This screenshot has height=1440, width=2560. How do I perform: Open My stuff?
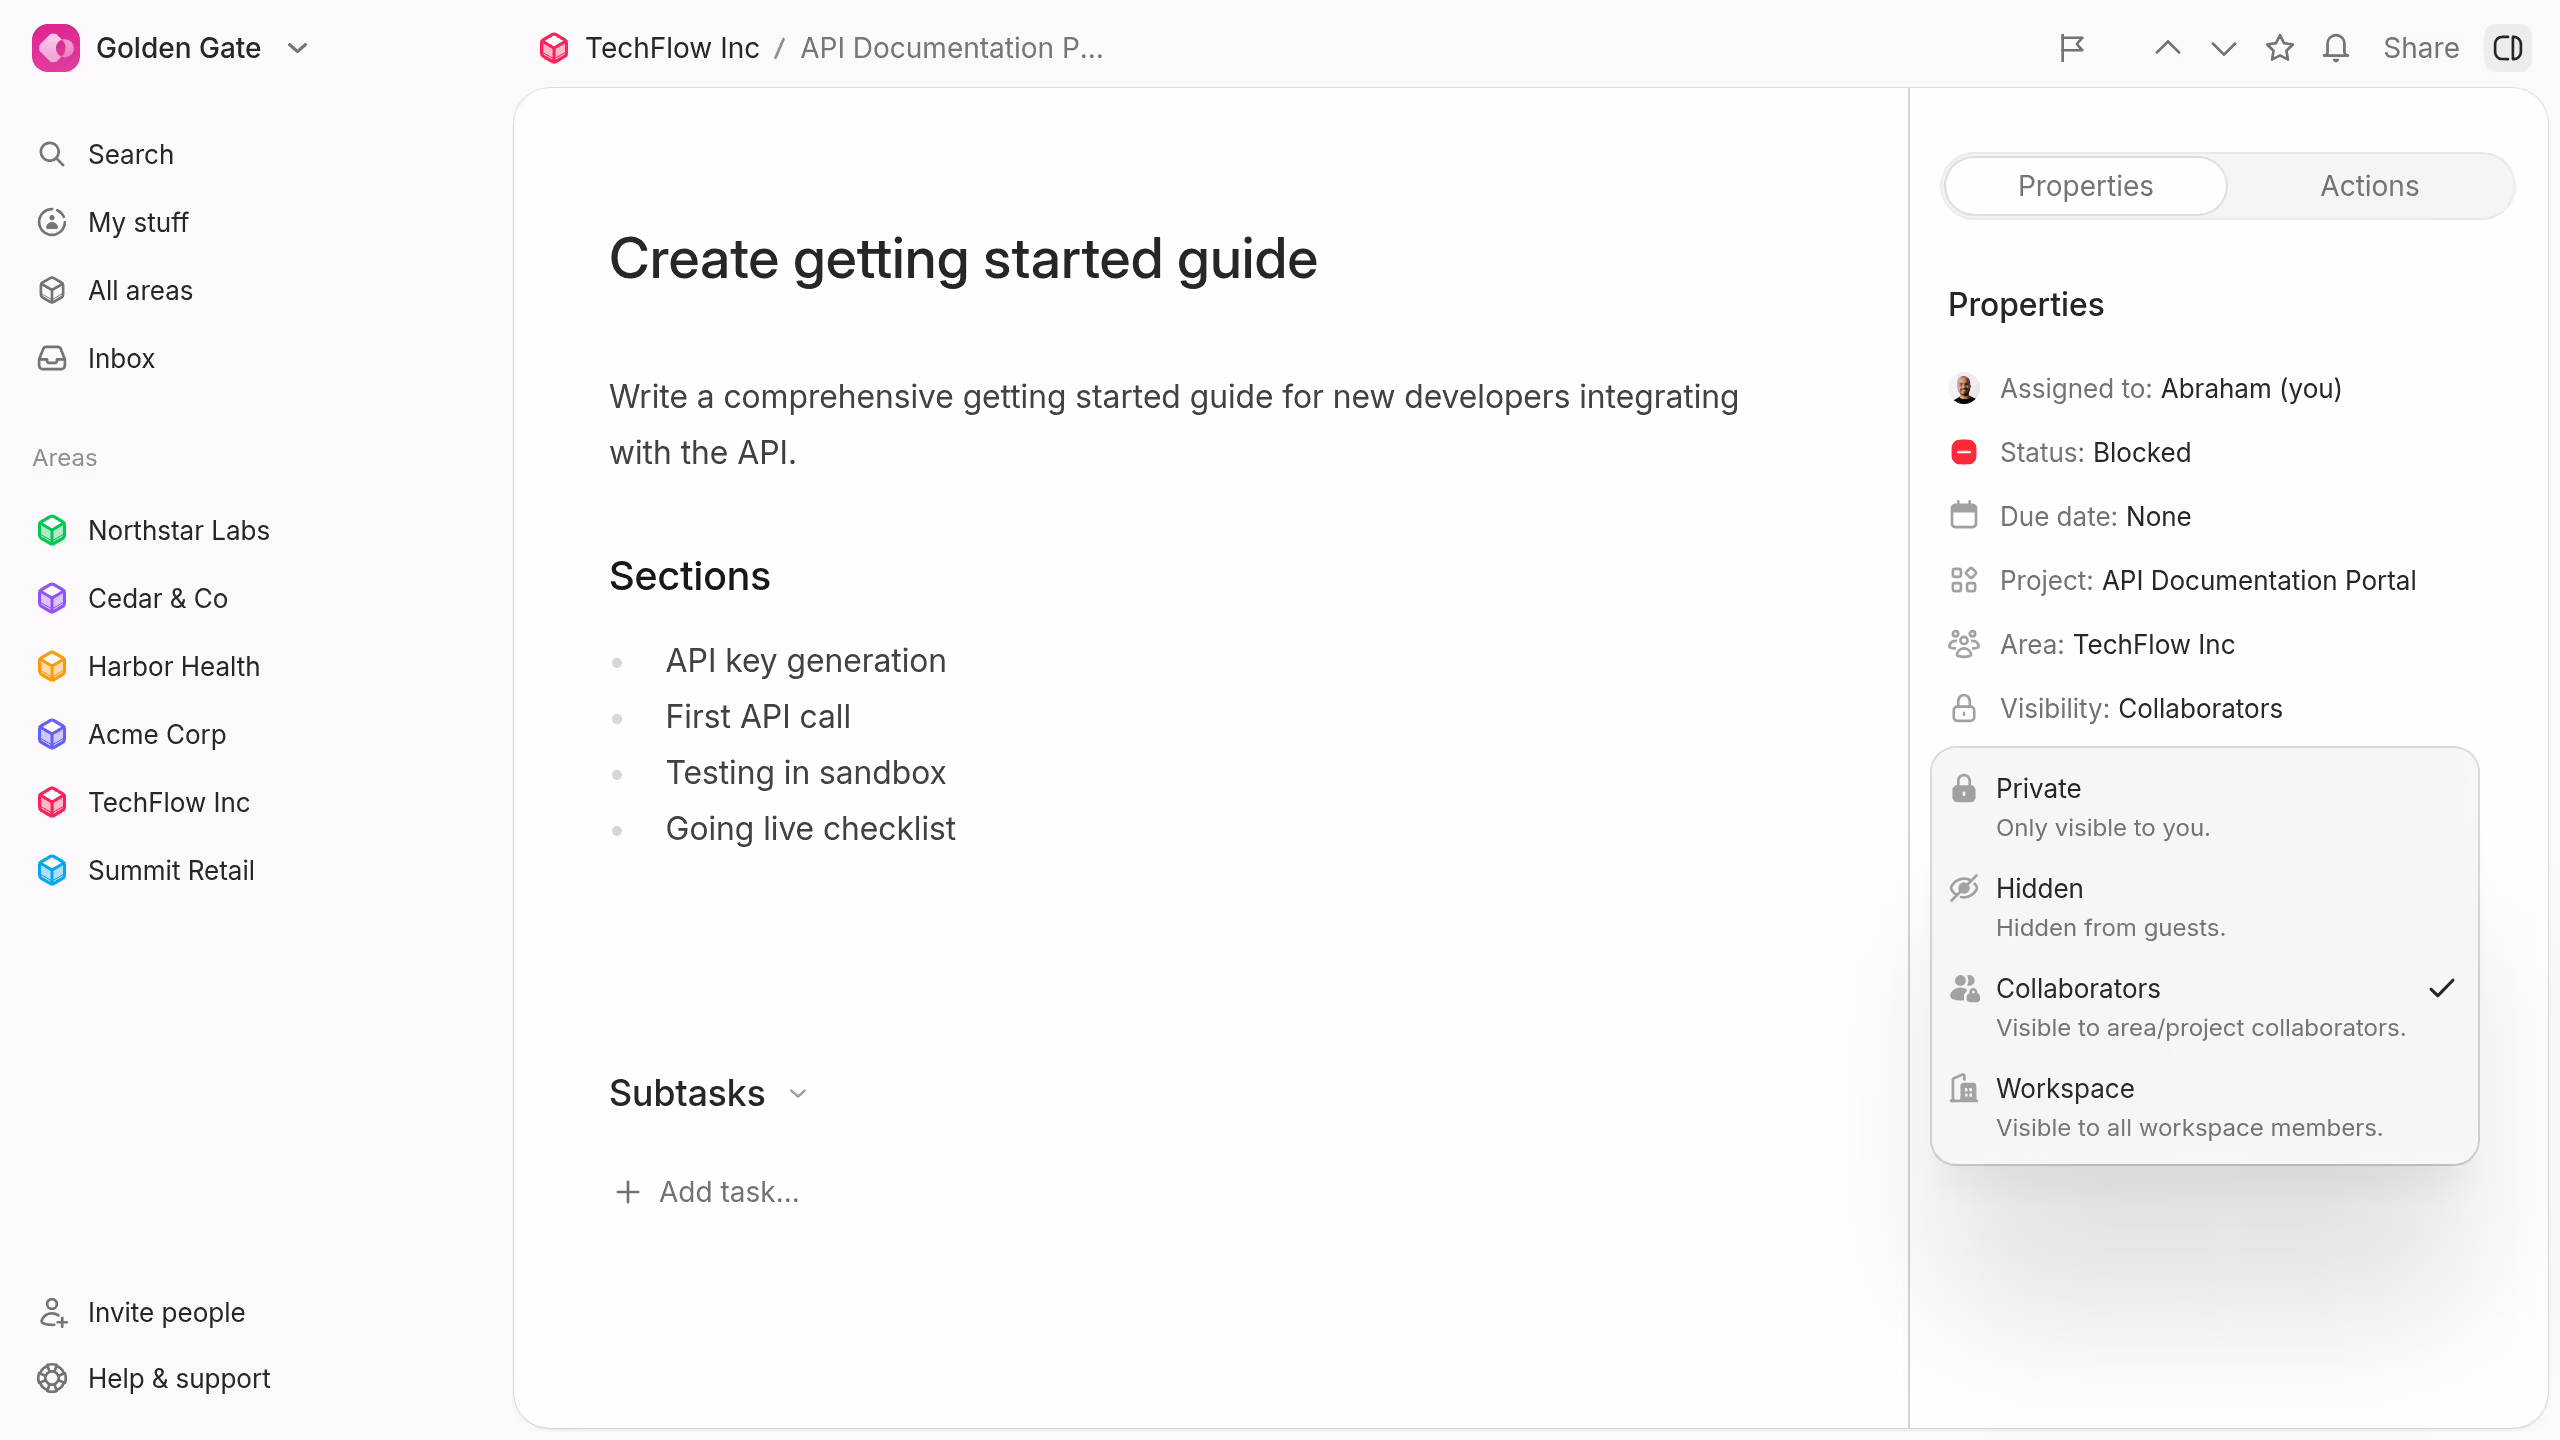(113, 222)
